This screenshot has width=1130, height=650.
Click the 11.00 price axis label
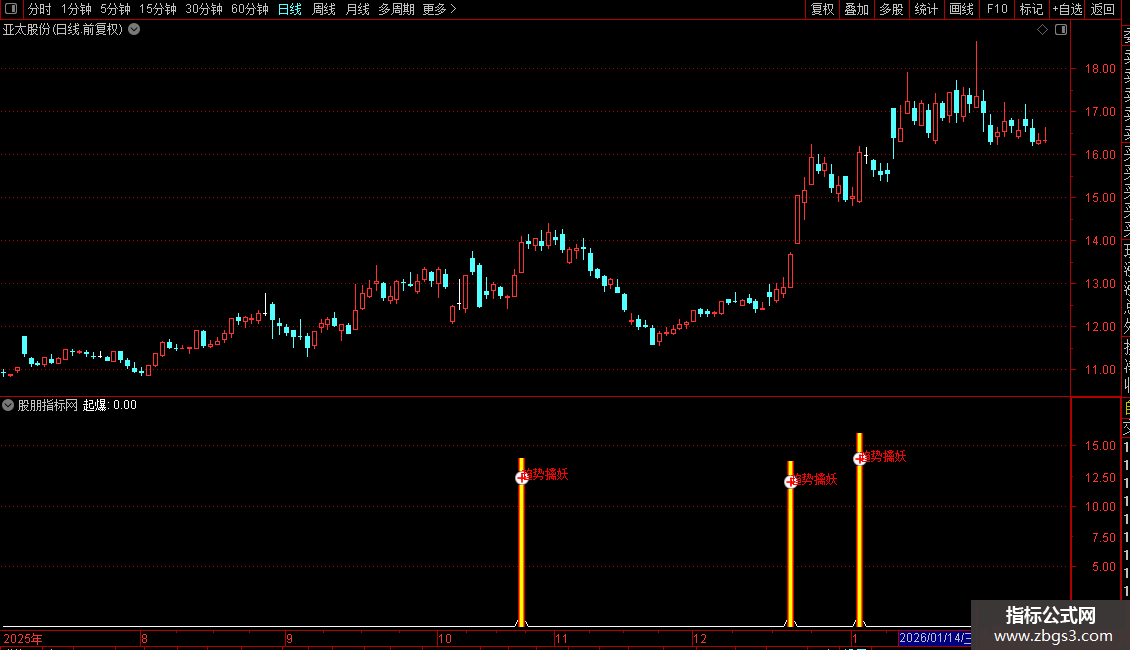coord(1100,370)
